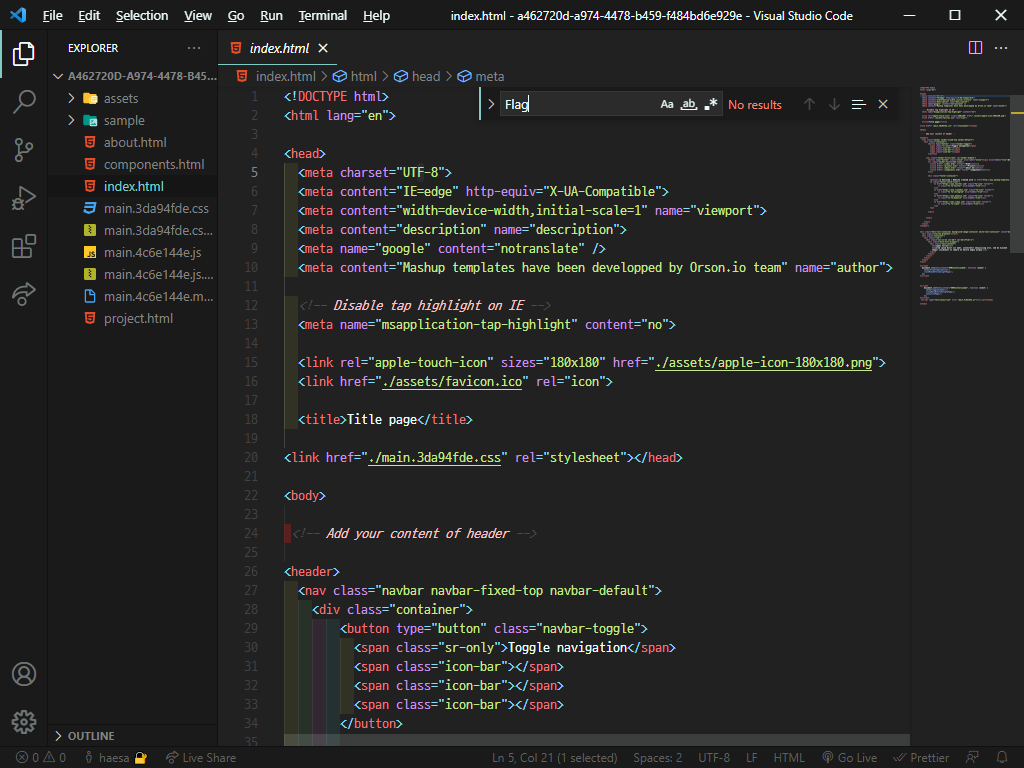
Task: Open Source Control view
Action: (24, 149)
